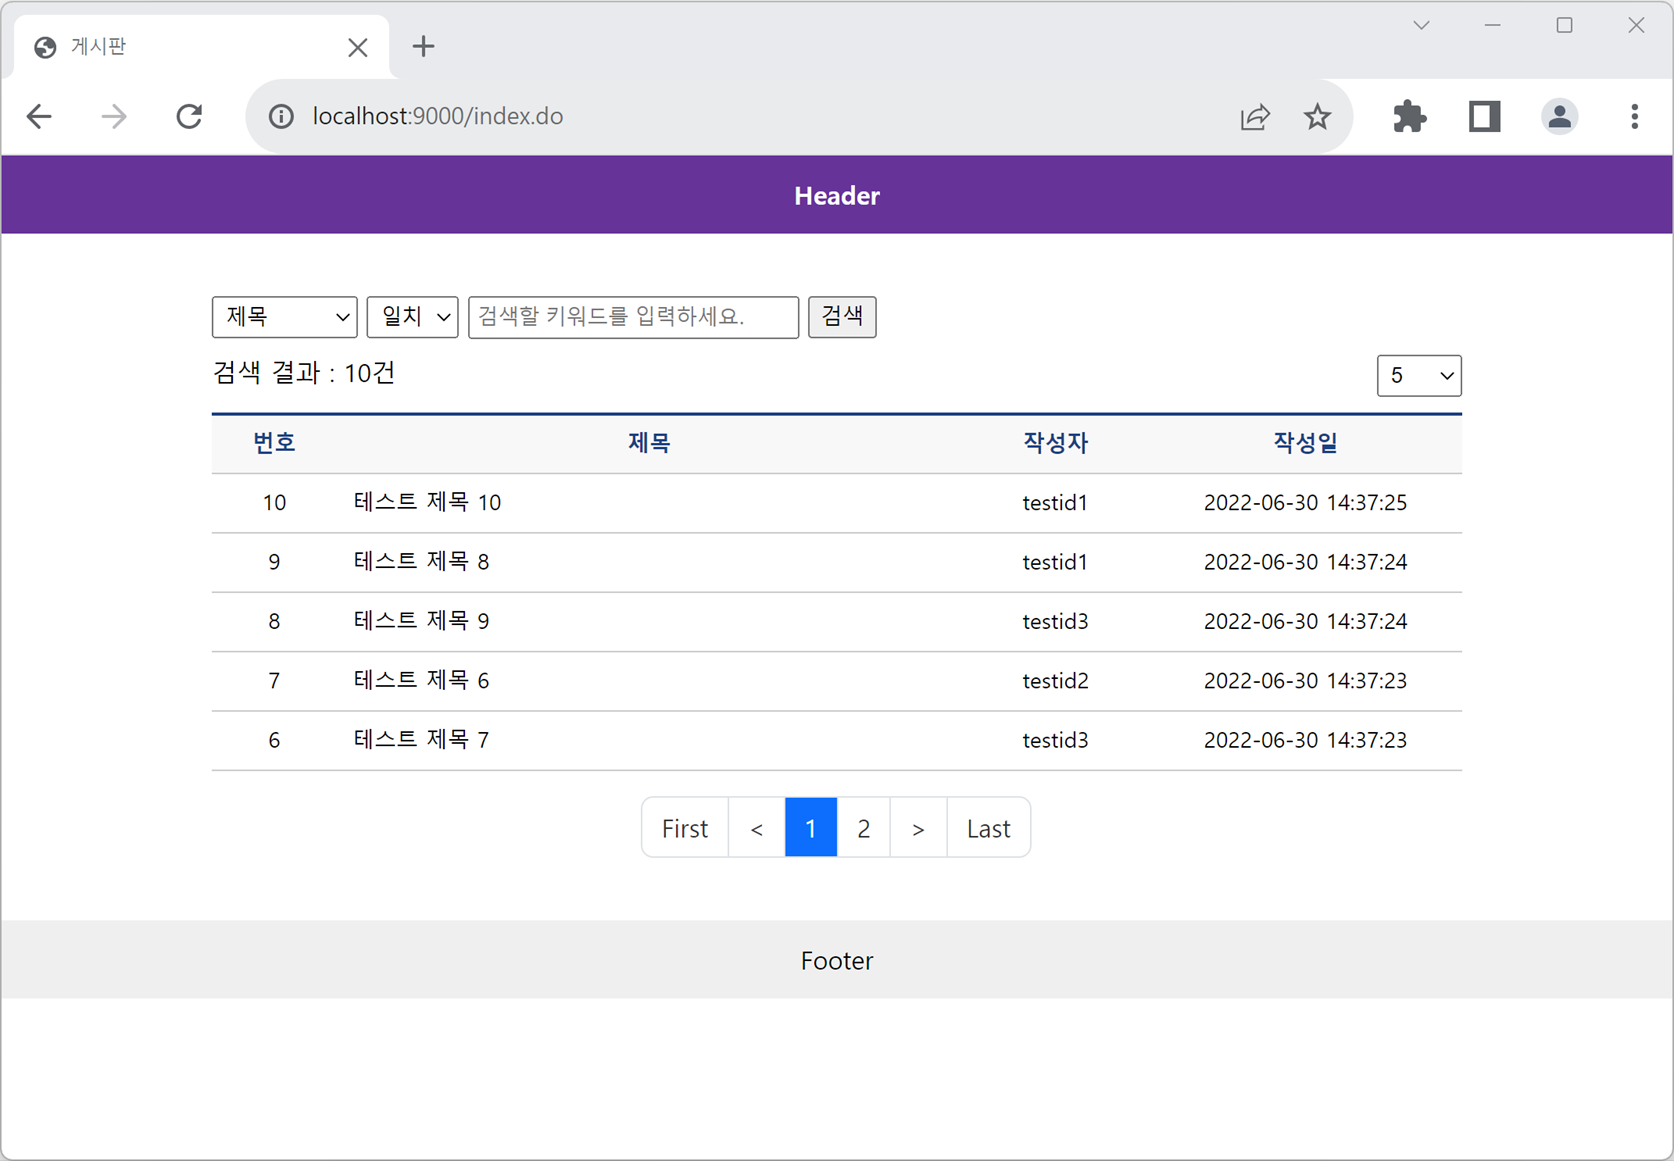Click author testid2 in row 7
Viewport: 1674px width, 1161px height.
tap(1055, 680)
